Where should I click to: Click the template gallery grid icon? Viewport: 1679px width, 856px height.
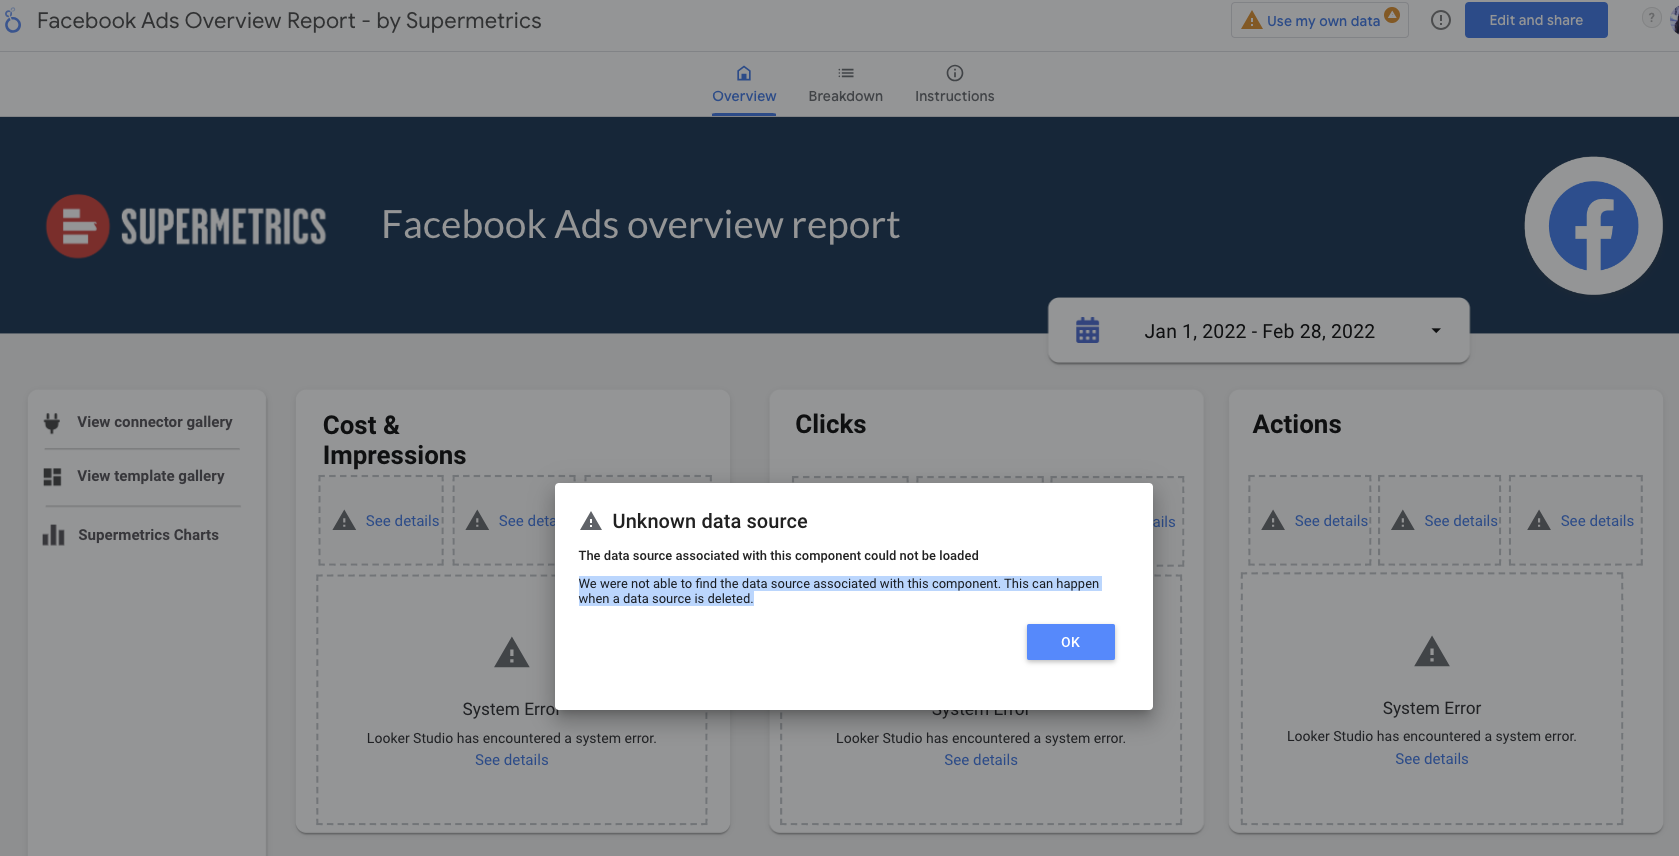(52, 477)
